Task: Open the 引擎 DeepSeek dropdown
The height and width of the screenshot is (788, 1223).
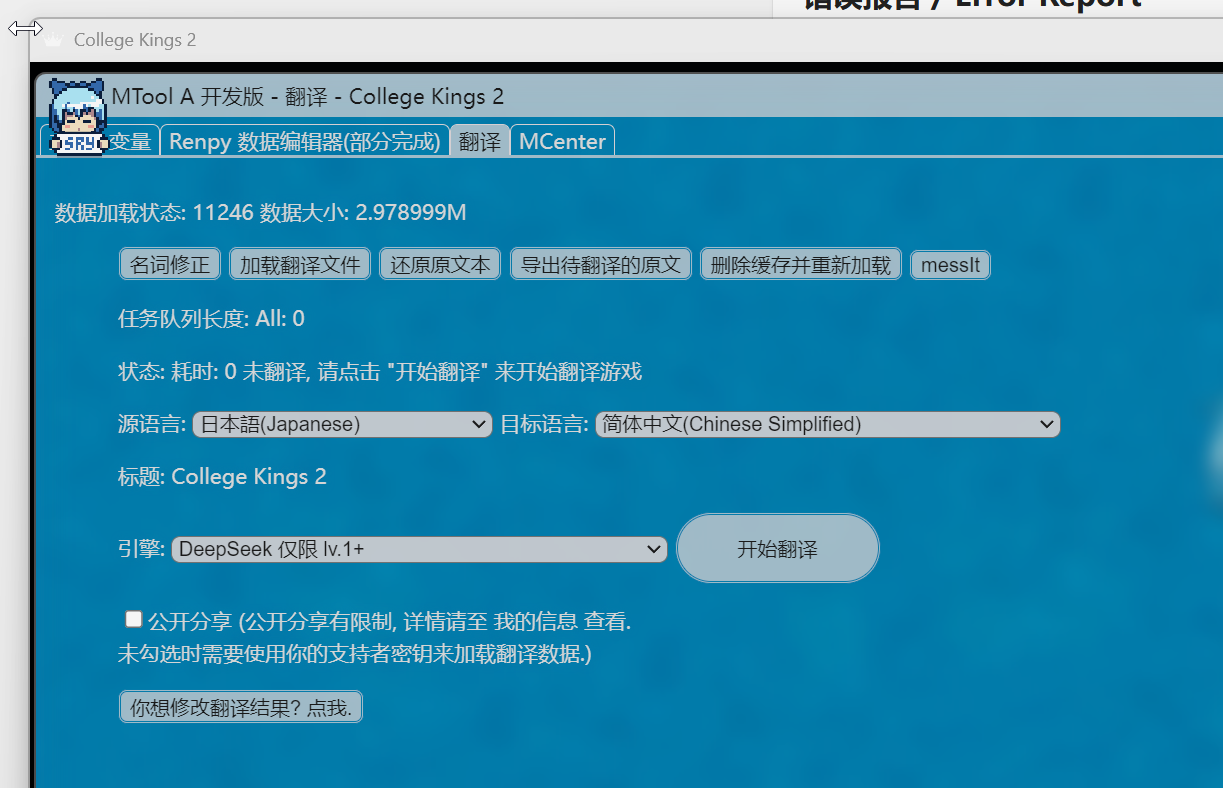Action: 419,549
